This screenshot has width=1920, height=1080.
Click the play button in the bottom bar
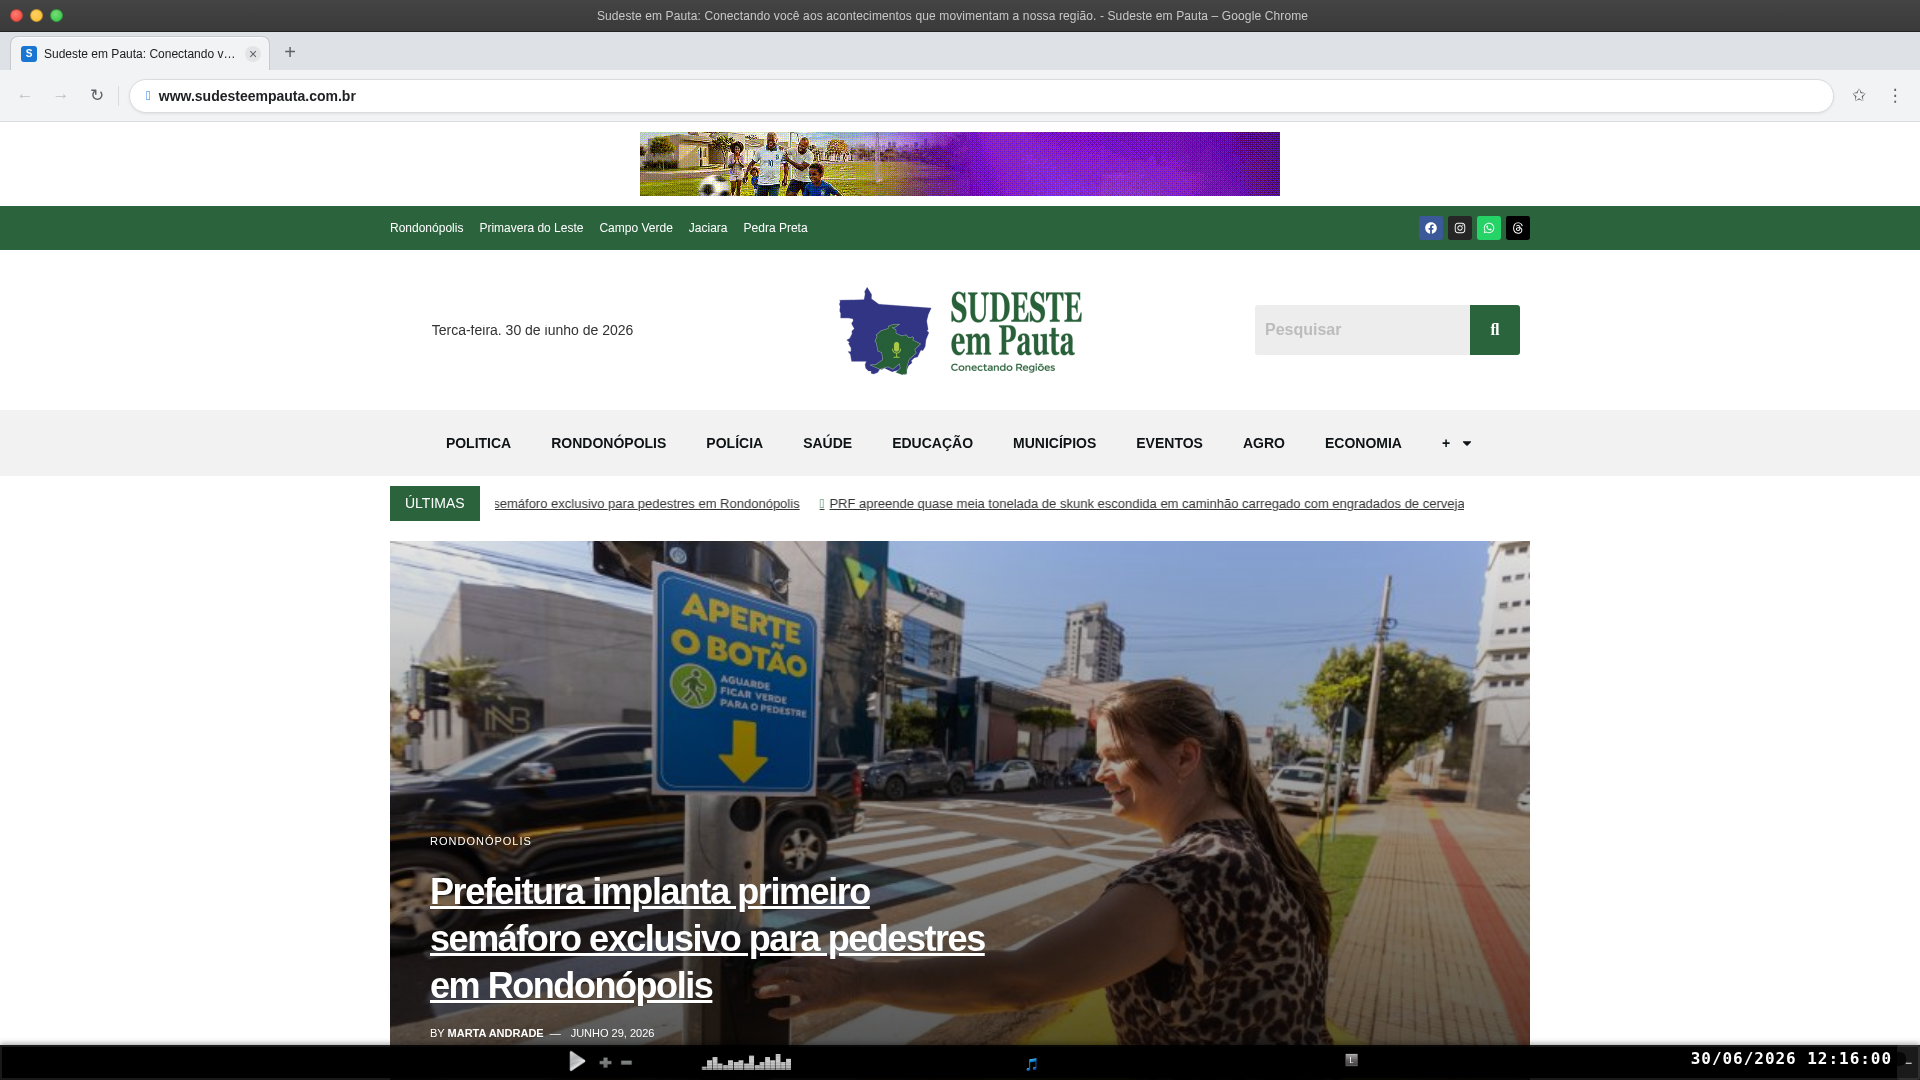pos(577,1061)
